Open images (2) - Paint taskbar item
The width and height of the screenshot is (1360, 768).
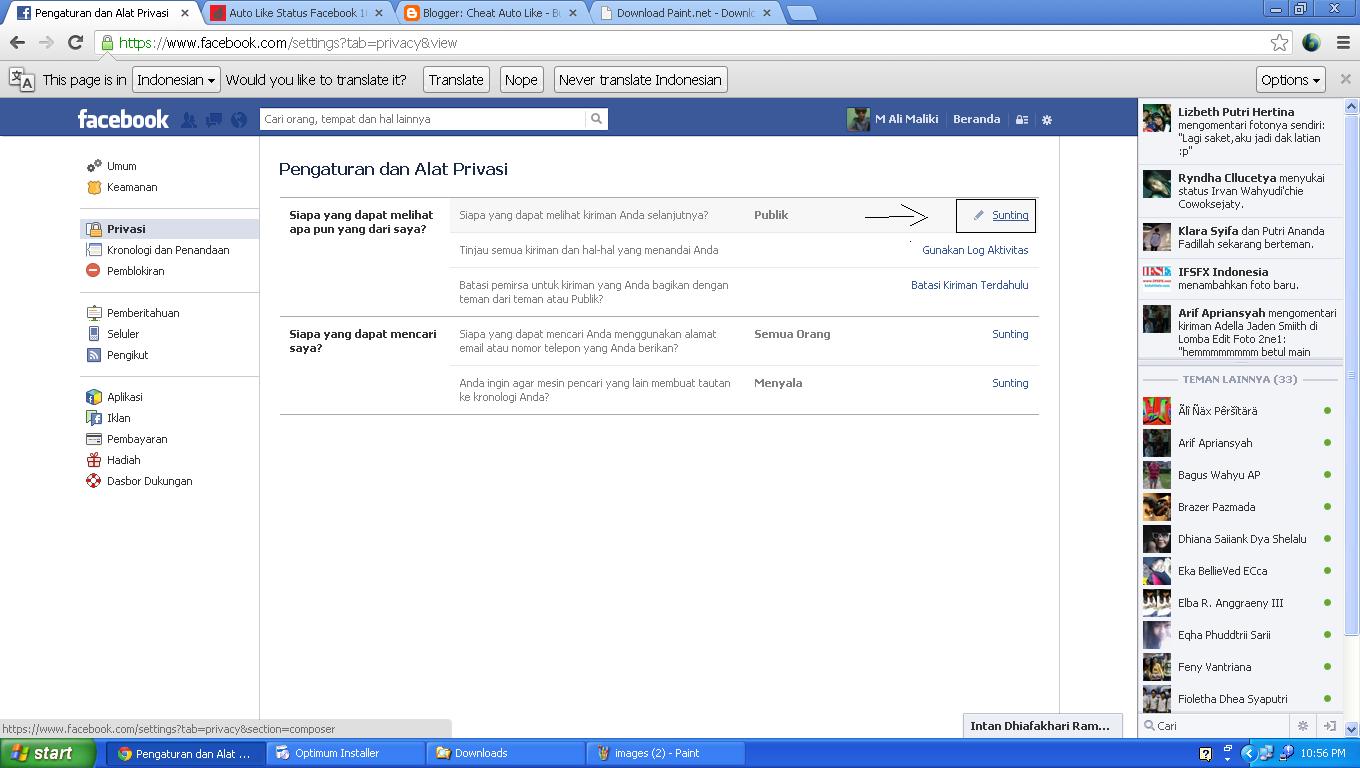pos(666,753)
